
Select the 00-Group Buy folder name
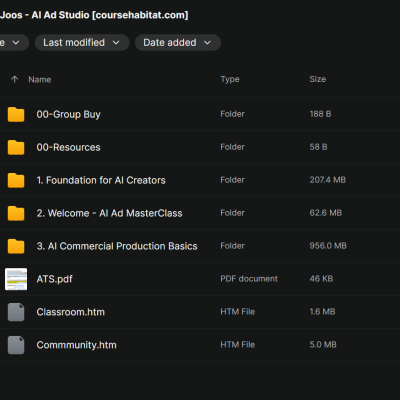[x=68, y=114]
